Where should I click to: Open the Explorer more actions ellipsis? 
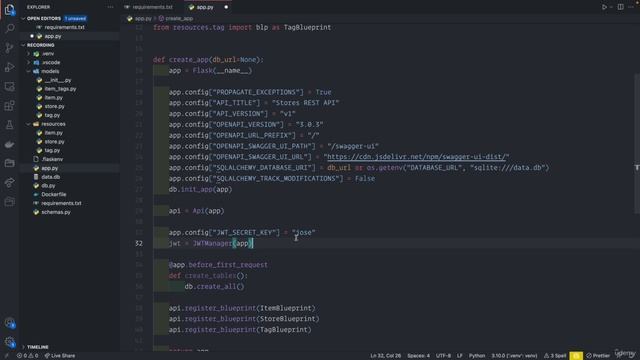pyautogui.click(x=110, y=7)
